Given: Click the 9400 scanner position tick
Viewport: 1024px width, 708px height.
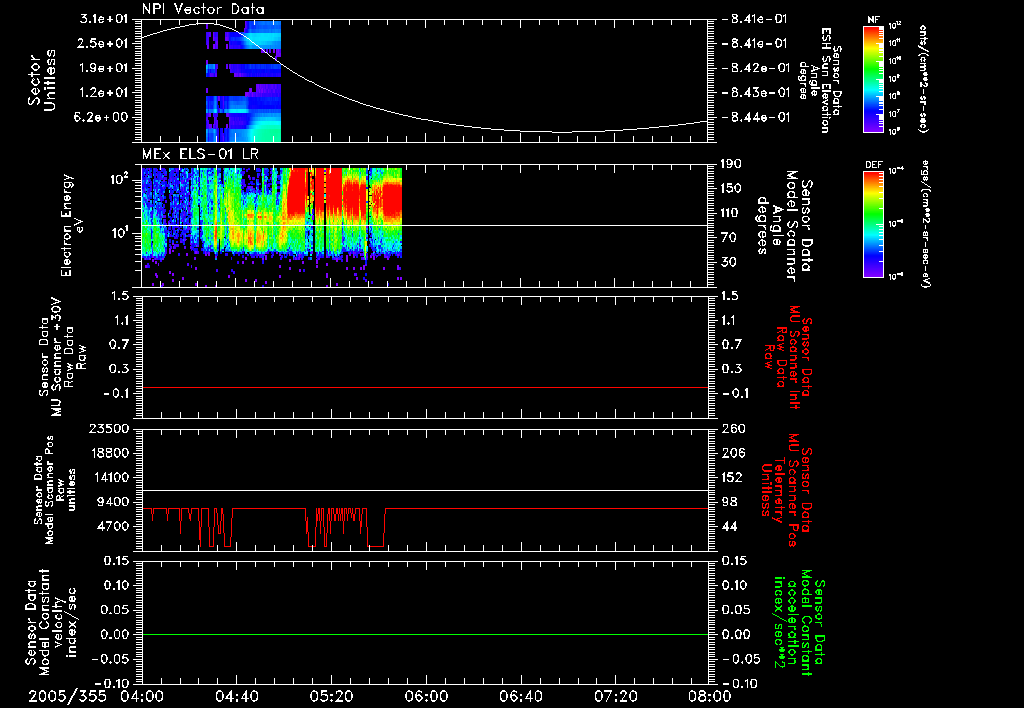Looking at the screenshot, I should (x=113, y=502).
